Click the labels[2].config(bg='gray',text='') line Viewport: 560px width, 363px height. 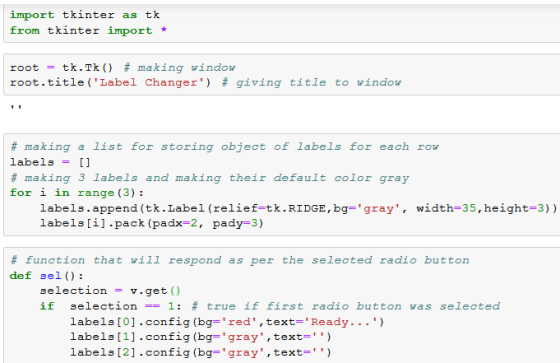201,353
